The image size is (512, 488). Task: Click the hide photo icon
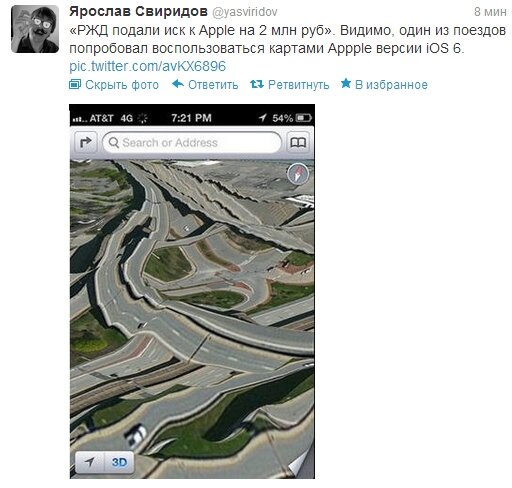75,84
